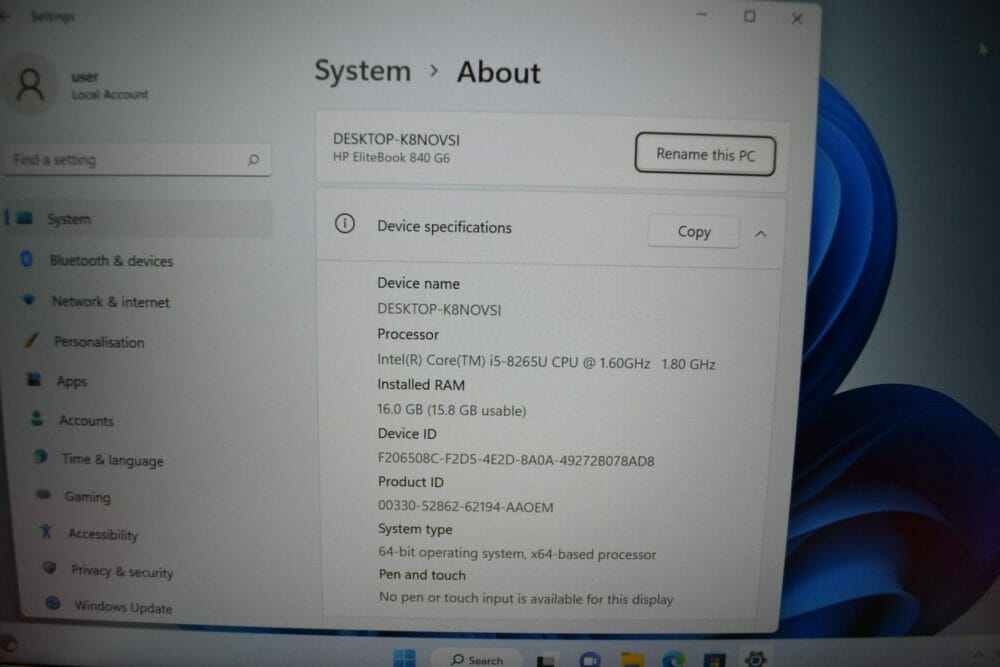The image size is (1000, 667).
Task: Click the 16.0 GB (15.8 GB usable) text
Action: pos(452,410)
